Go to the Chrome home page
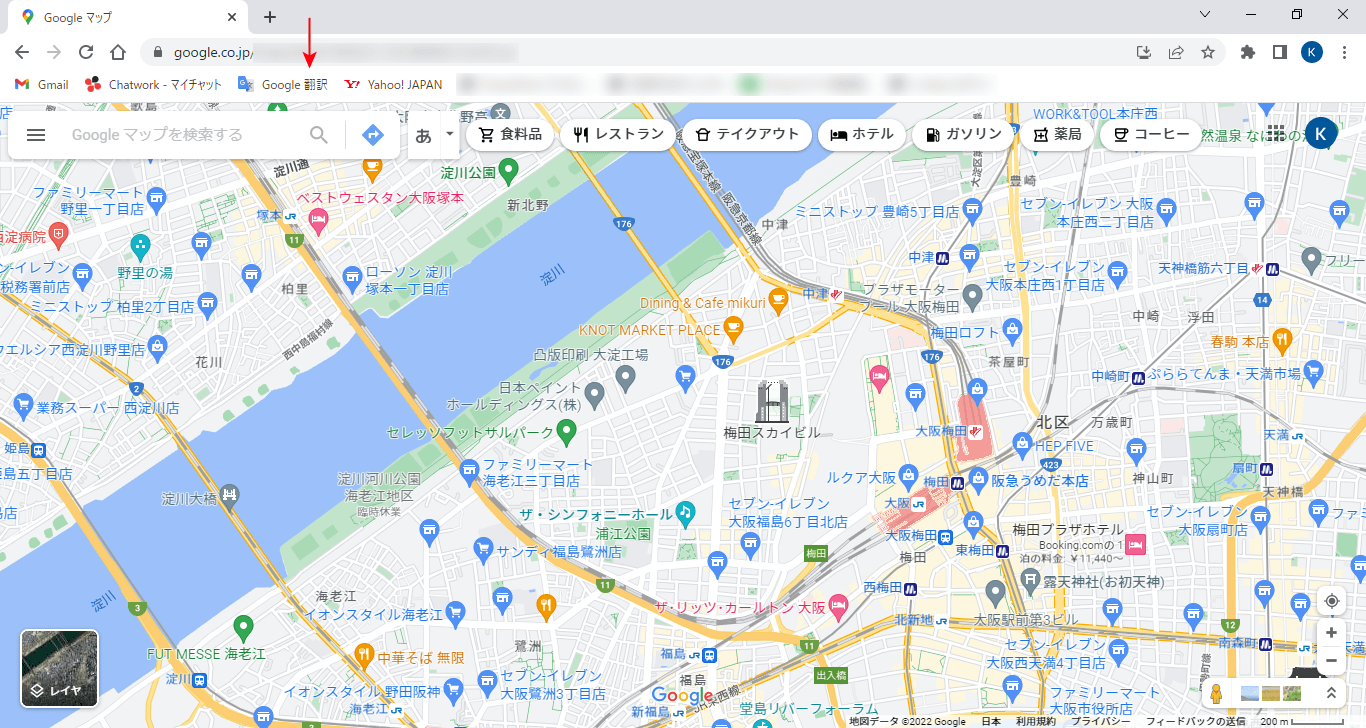Viewport: 1366px width, 728px height. coord(118,52)
